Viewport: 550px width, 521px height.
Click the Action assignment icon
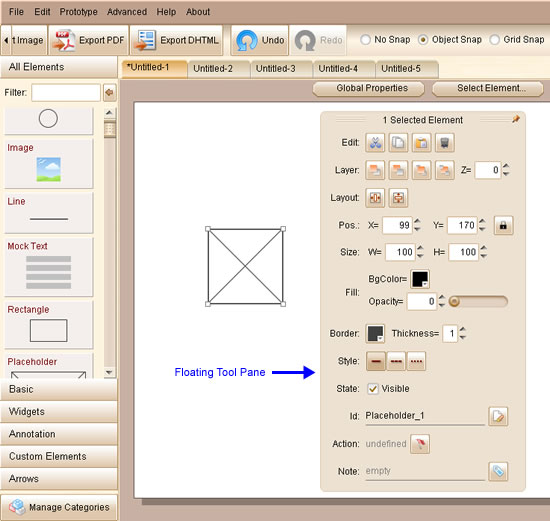(420, 444)
